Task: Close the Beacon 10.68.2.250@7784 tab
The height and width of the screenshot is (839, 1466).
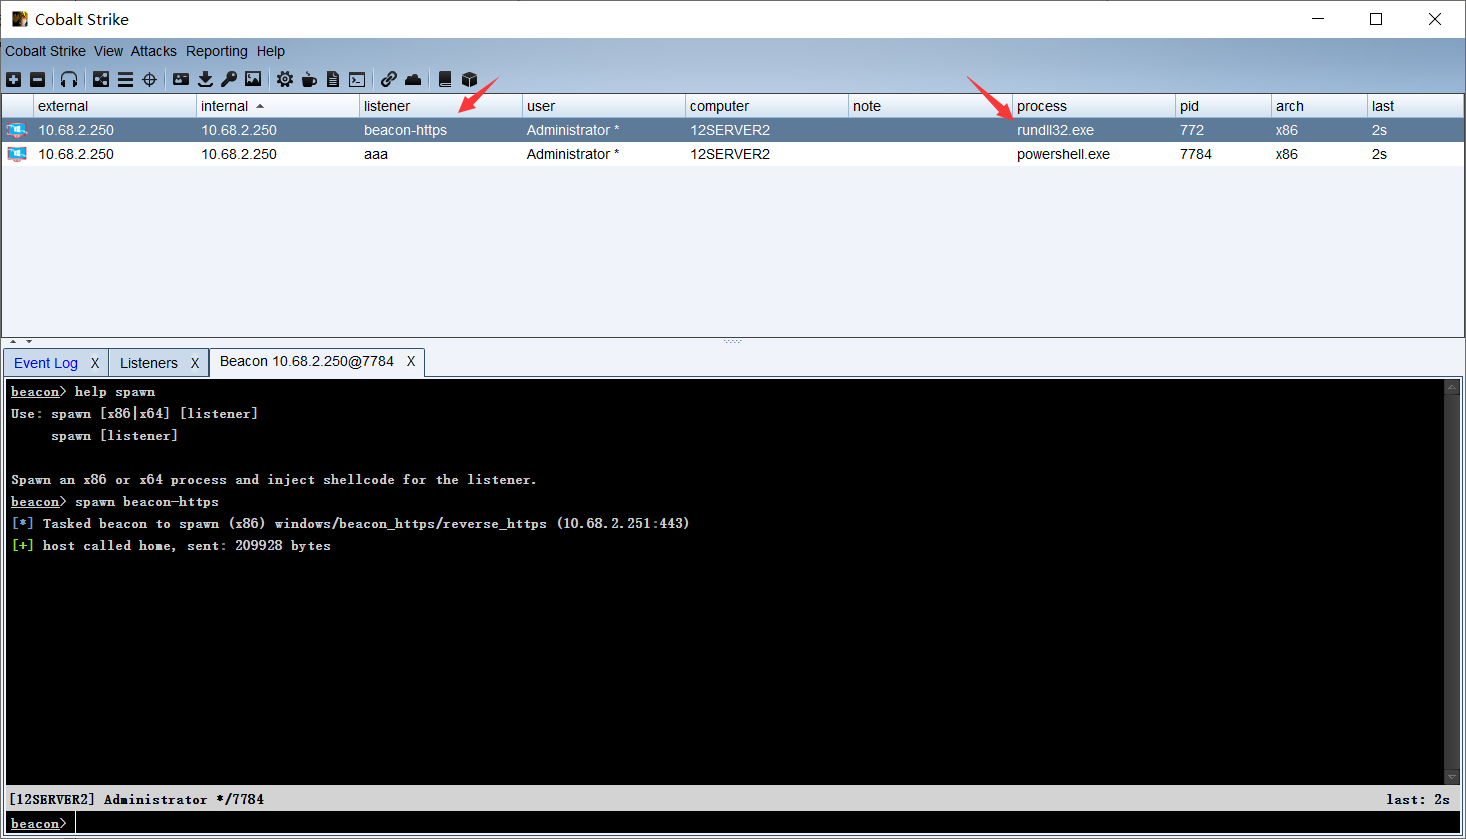Action: click(411, 361)
